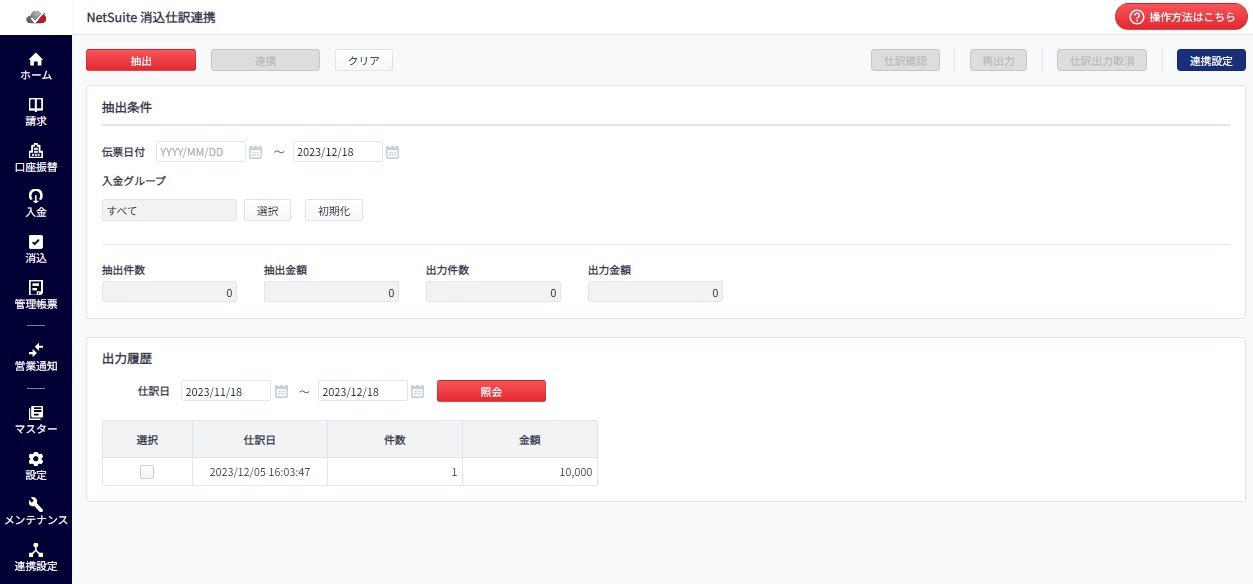Open メンテナンス sidebar menu
This screenshot has width=1253, height=584.
tap(36, 512)
